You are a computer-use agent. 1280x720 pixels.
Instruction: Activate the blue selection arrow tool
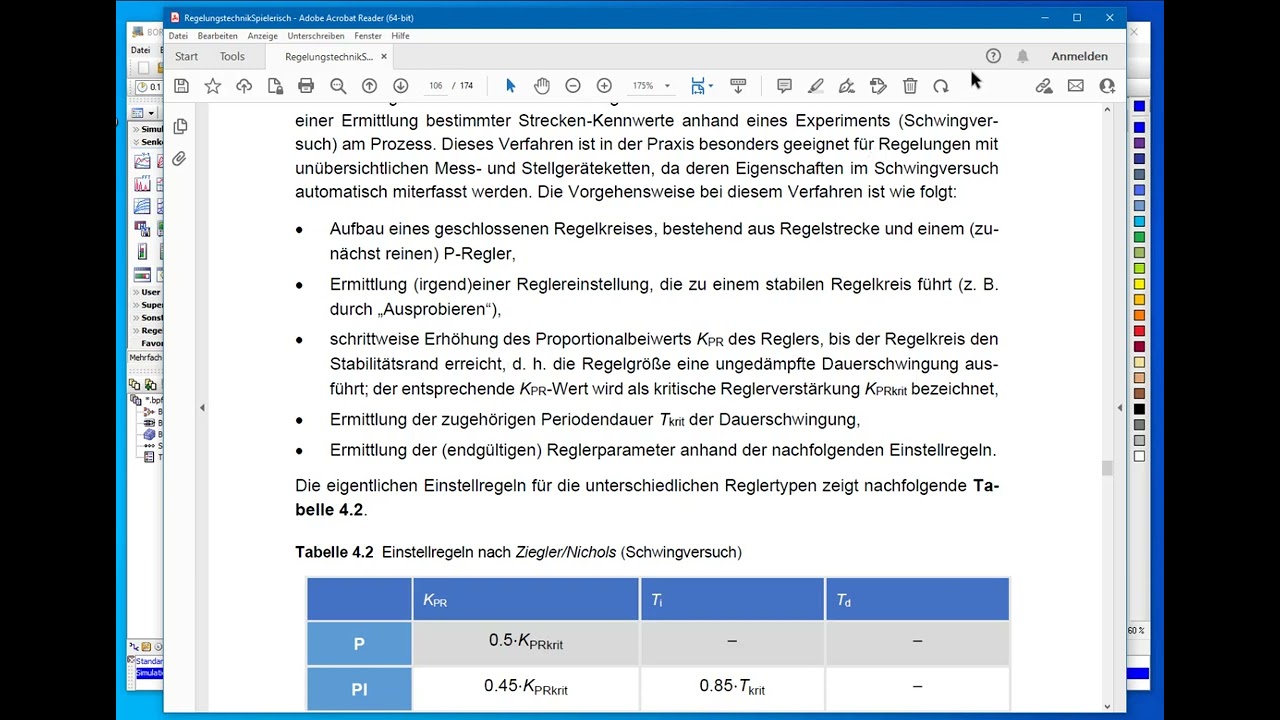(x=510, y=86)
